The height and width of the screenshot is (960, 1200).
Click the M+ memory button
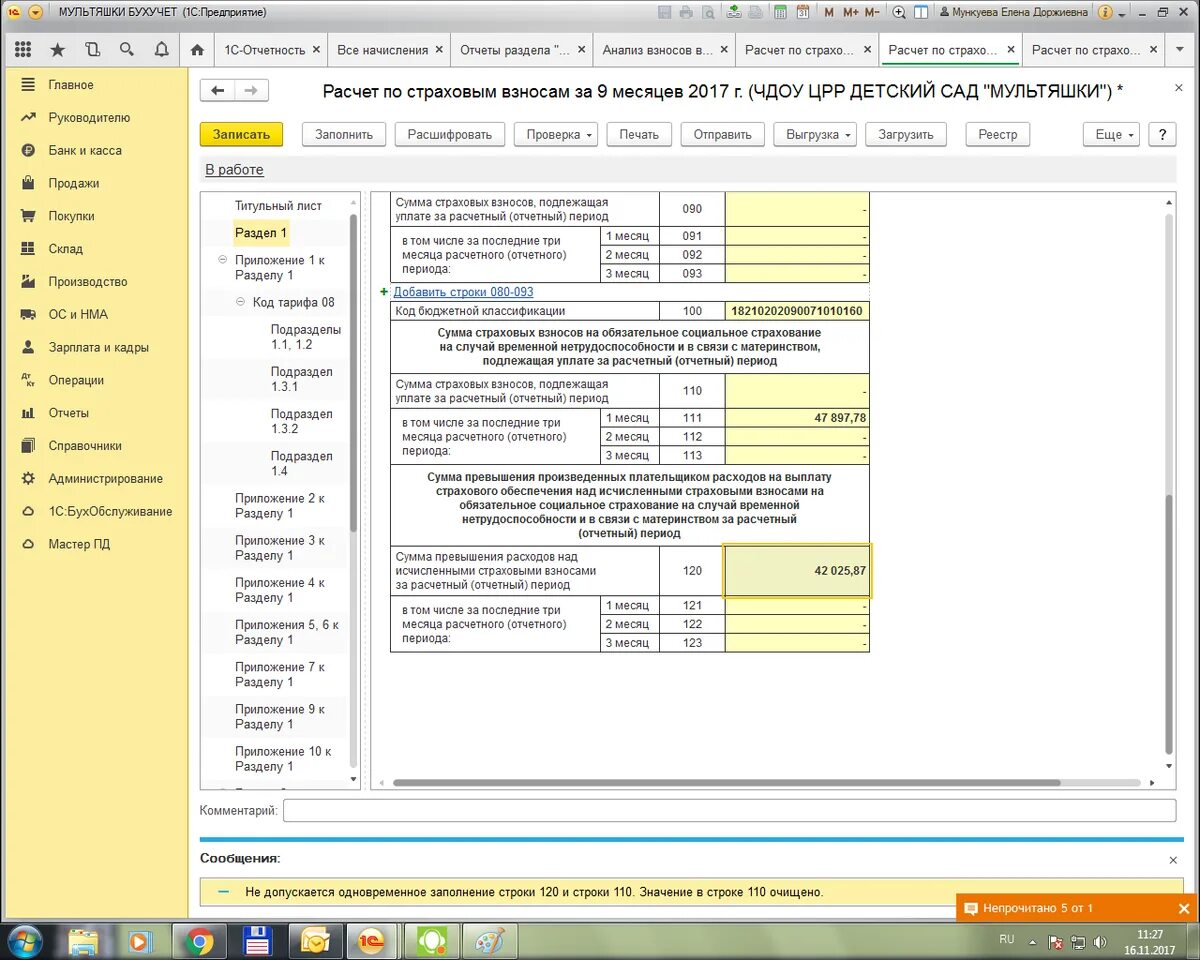pos(851,12)
